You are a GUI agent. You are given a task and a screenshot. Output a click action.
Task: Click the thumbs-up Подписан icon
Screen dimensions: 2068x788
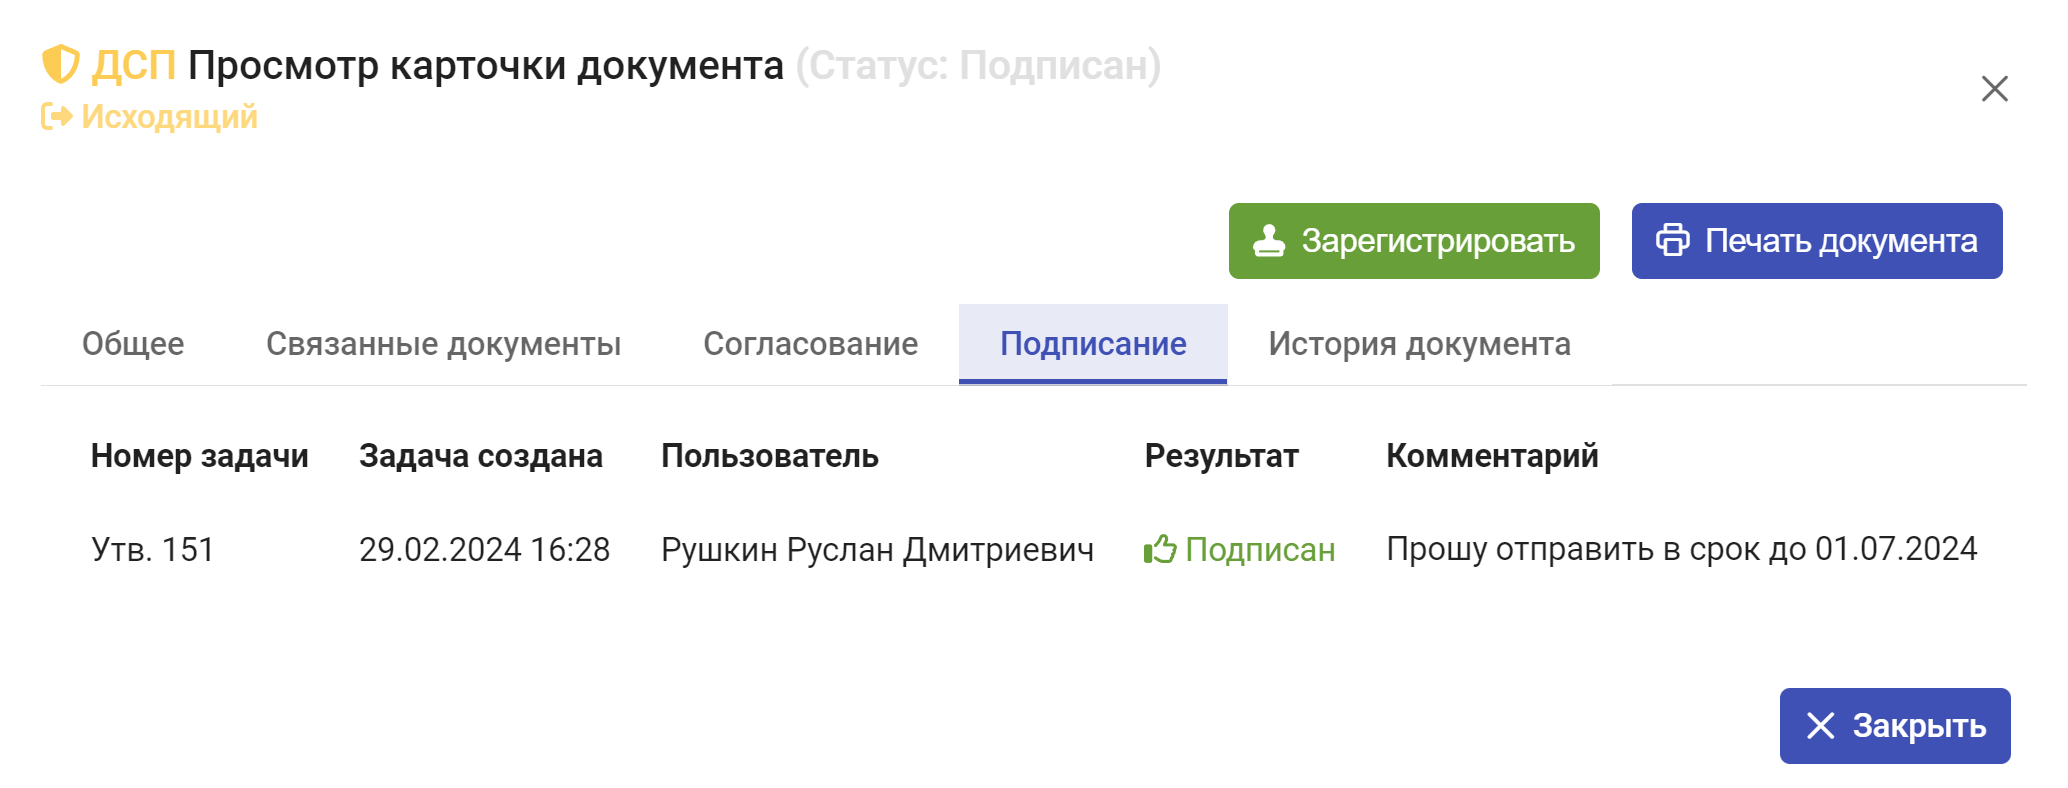(1160, 549)
